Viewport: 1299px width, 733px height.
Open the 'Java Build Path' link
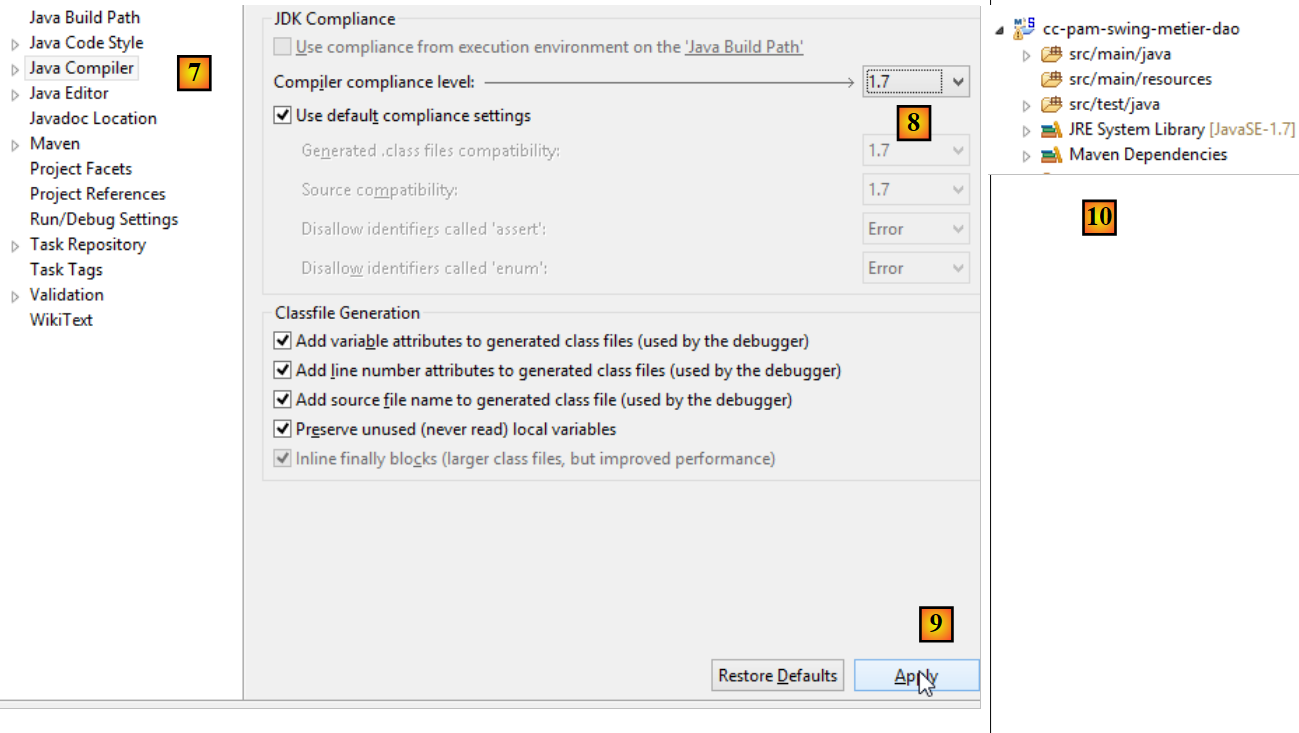(744, 47)
